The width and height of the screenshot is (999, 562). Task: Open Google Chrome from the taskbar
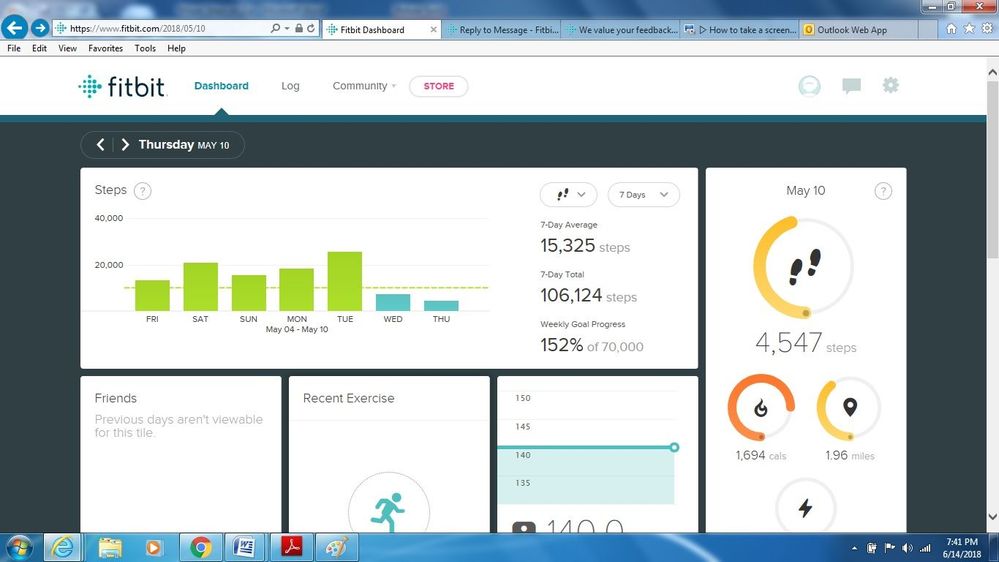pyautogui.click(x=201, y=547)
